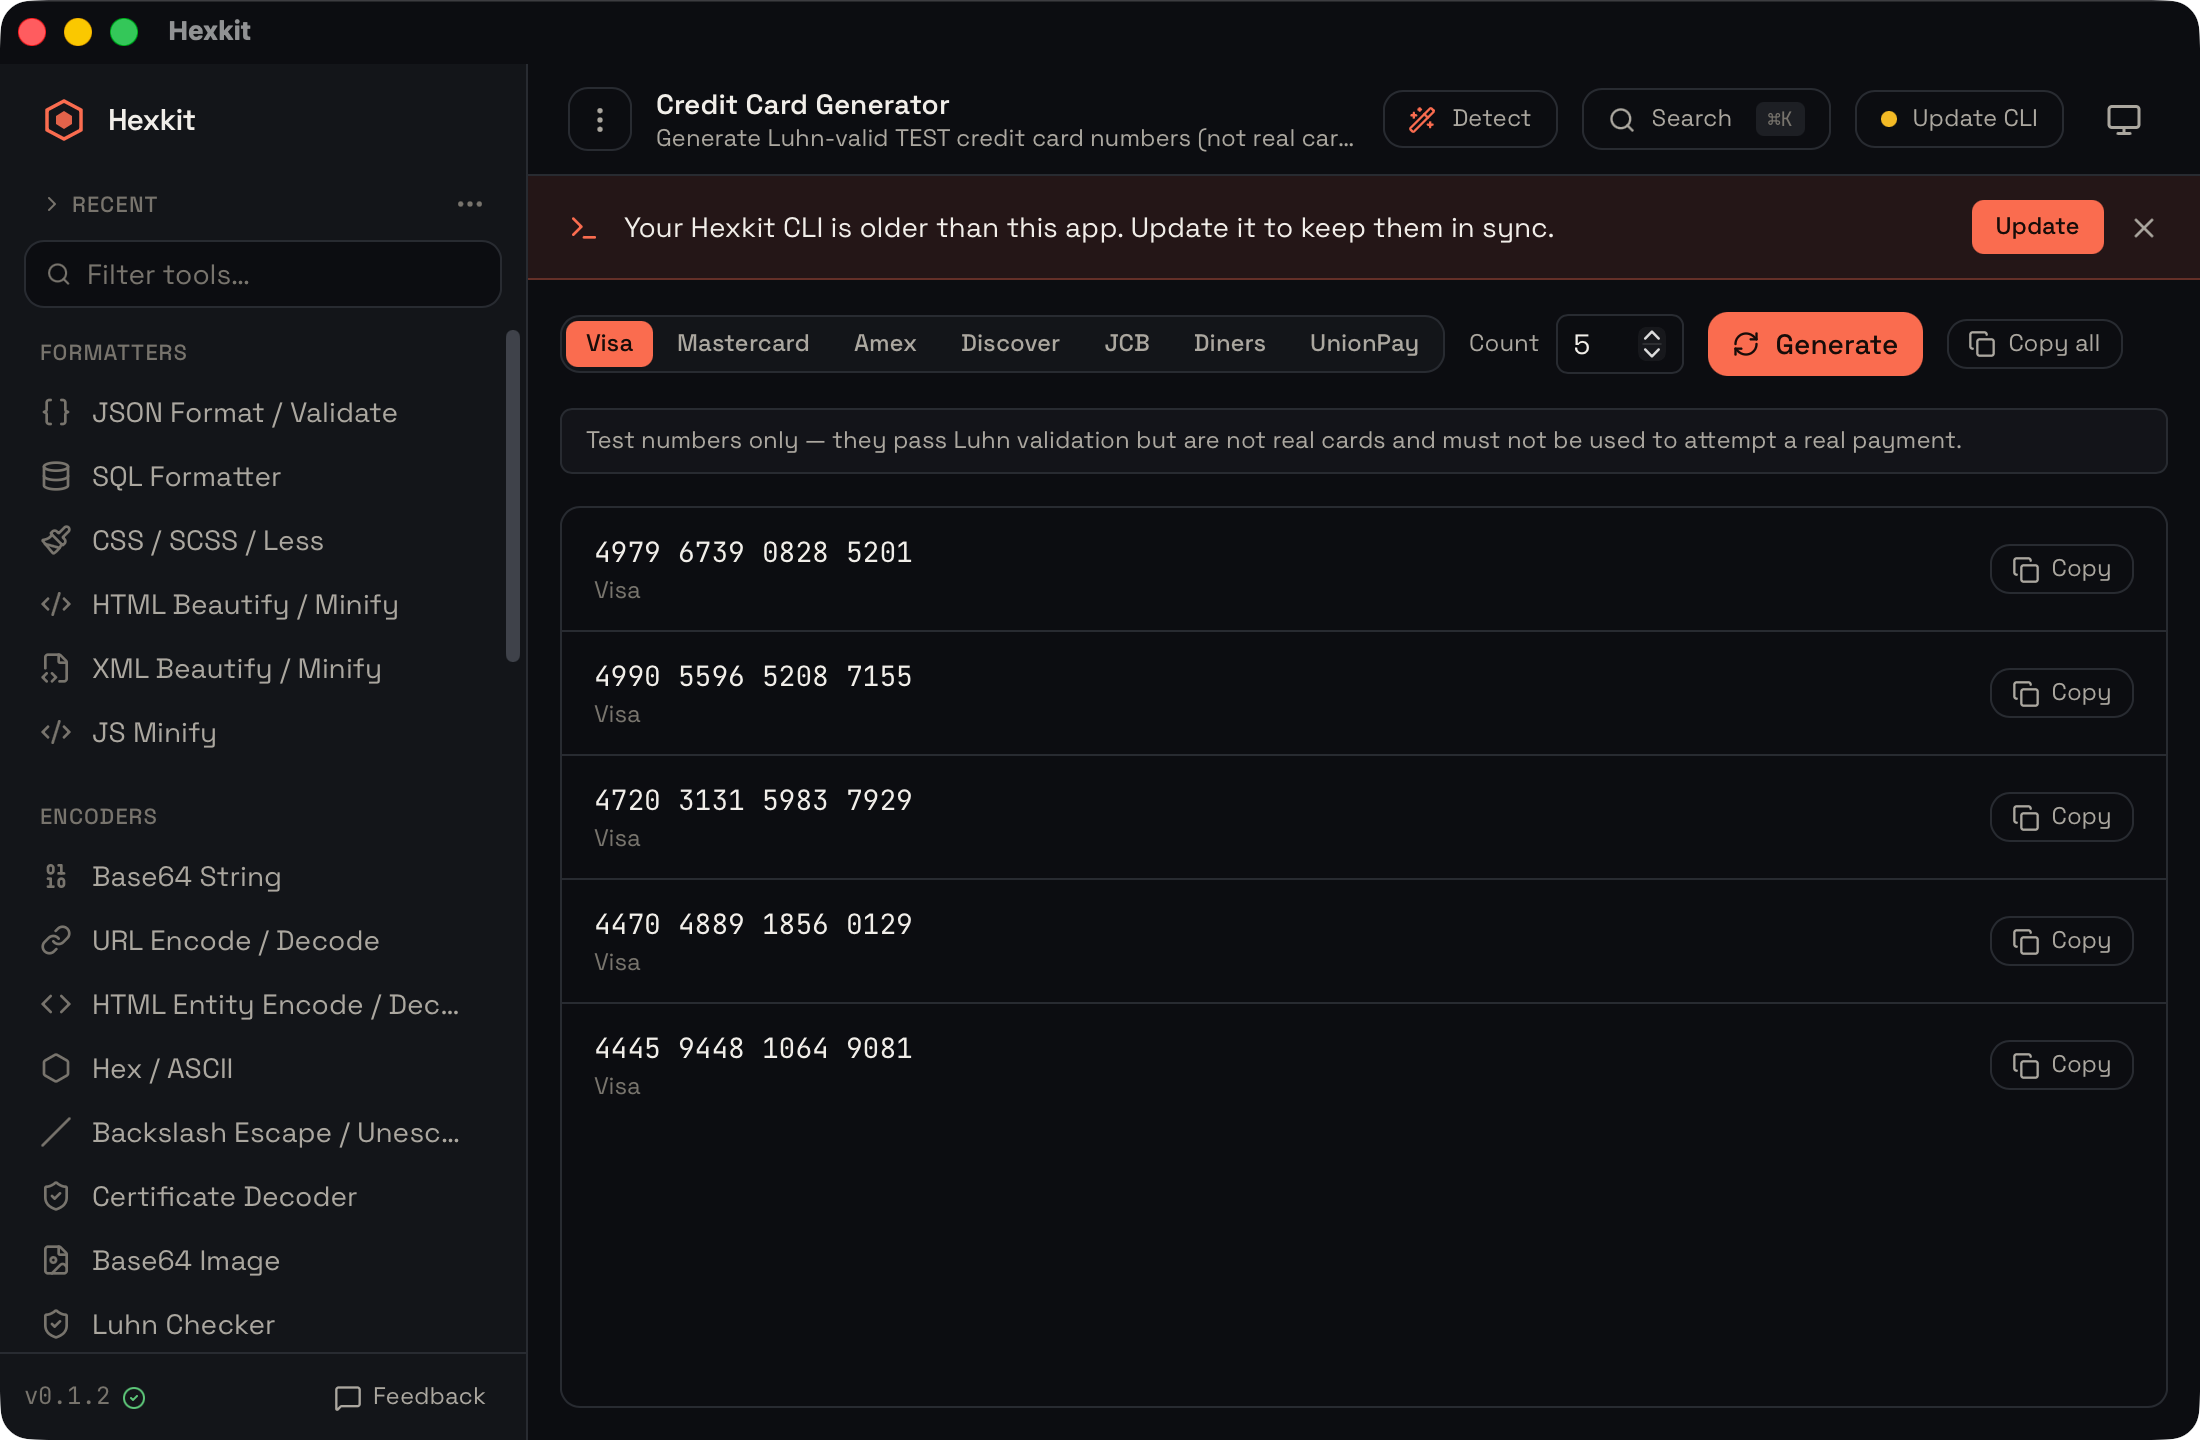
Task: Click the v0.1.2 version label
Action: click(67, 1396)
